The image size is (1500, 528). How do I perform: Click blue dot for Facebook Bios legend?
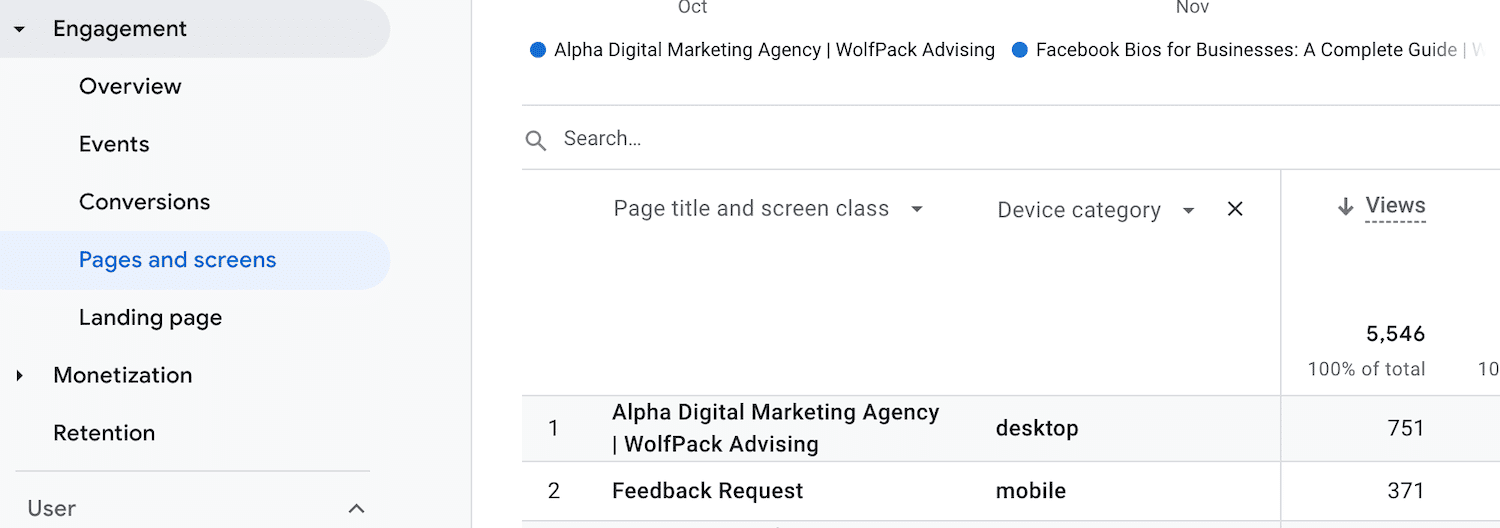pos(1020,50)
